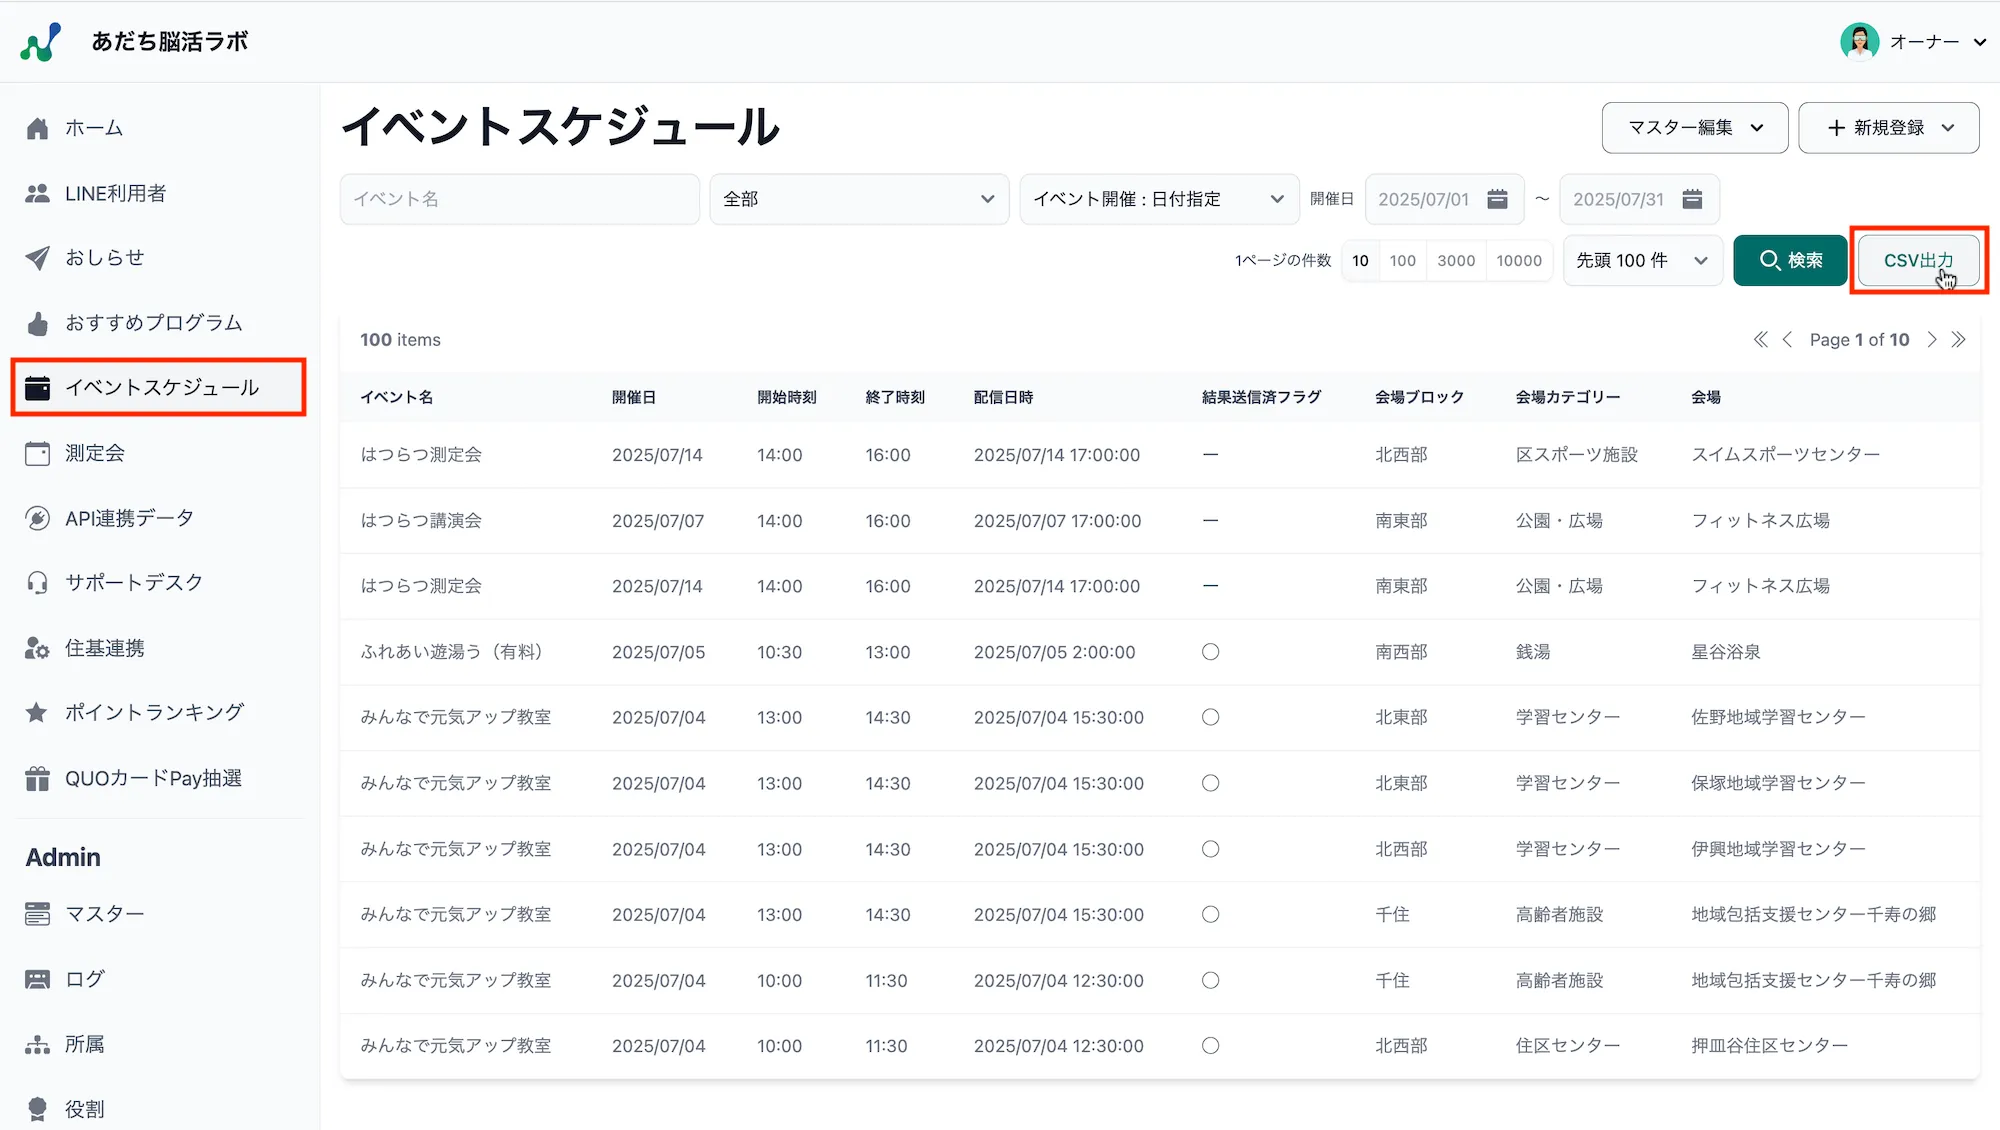Toggle result-sent flag for ふれあい遊湯う row

coord(1210,651)
